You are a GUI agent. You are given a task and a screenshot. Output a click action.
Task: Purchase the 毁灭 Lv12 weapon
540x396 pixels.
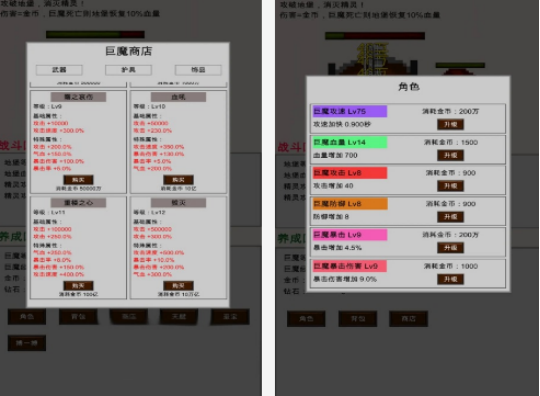[x=178, y=285]
